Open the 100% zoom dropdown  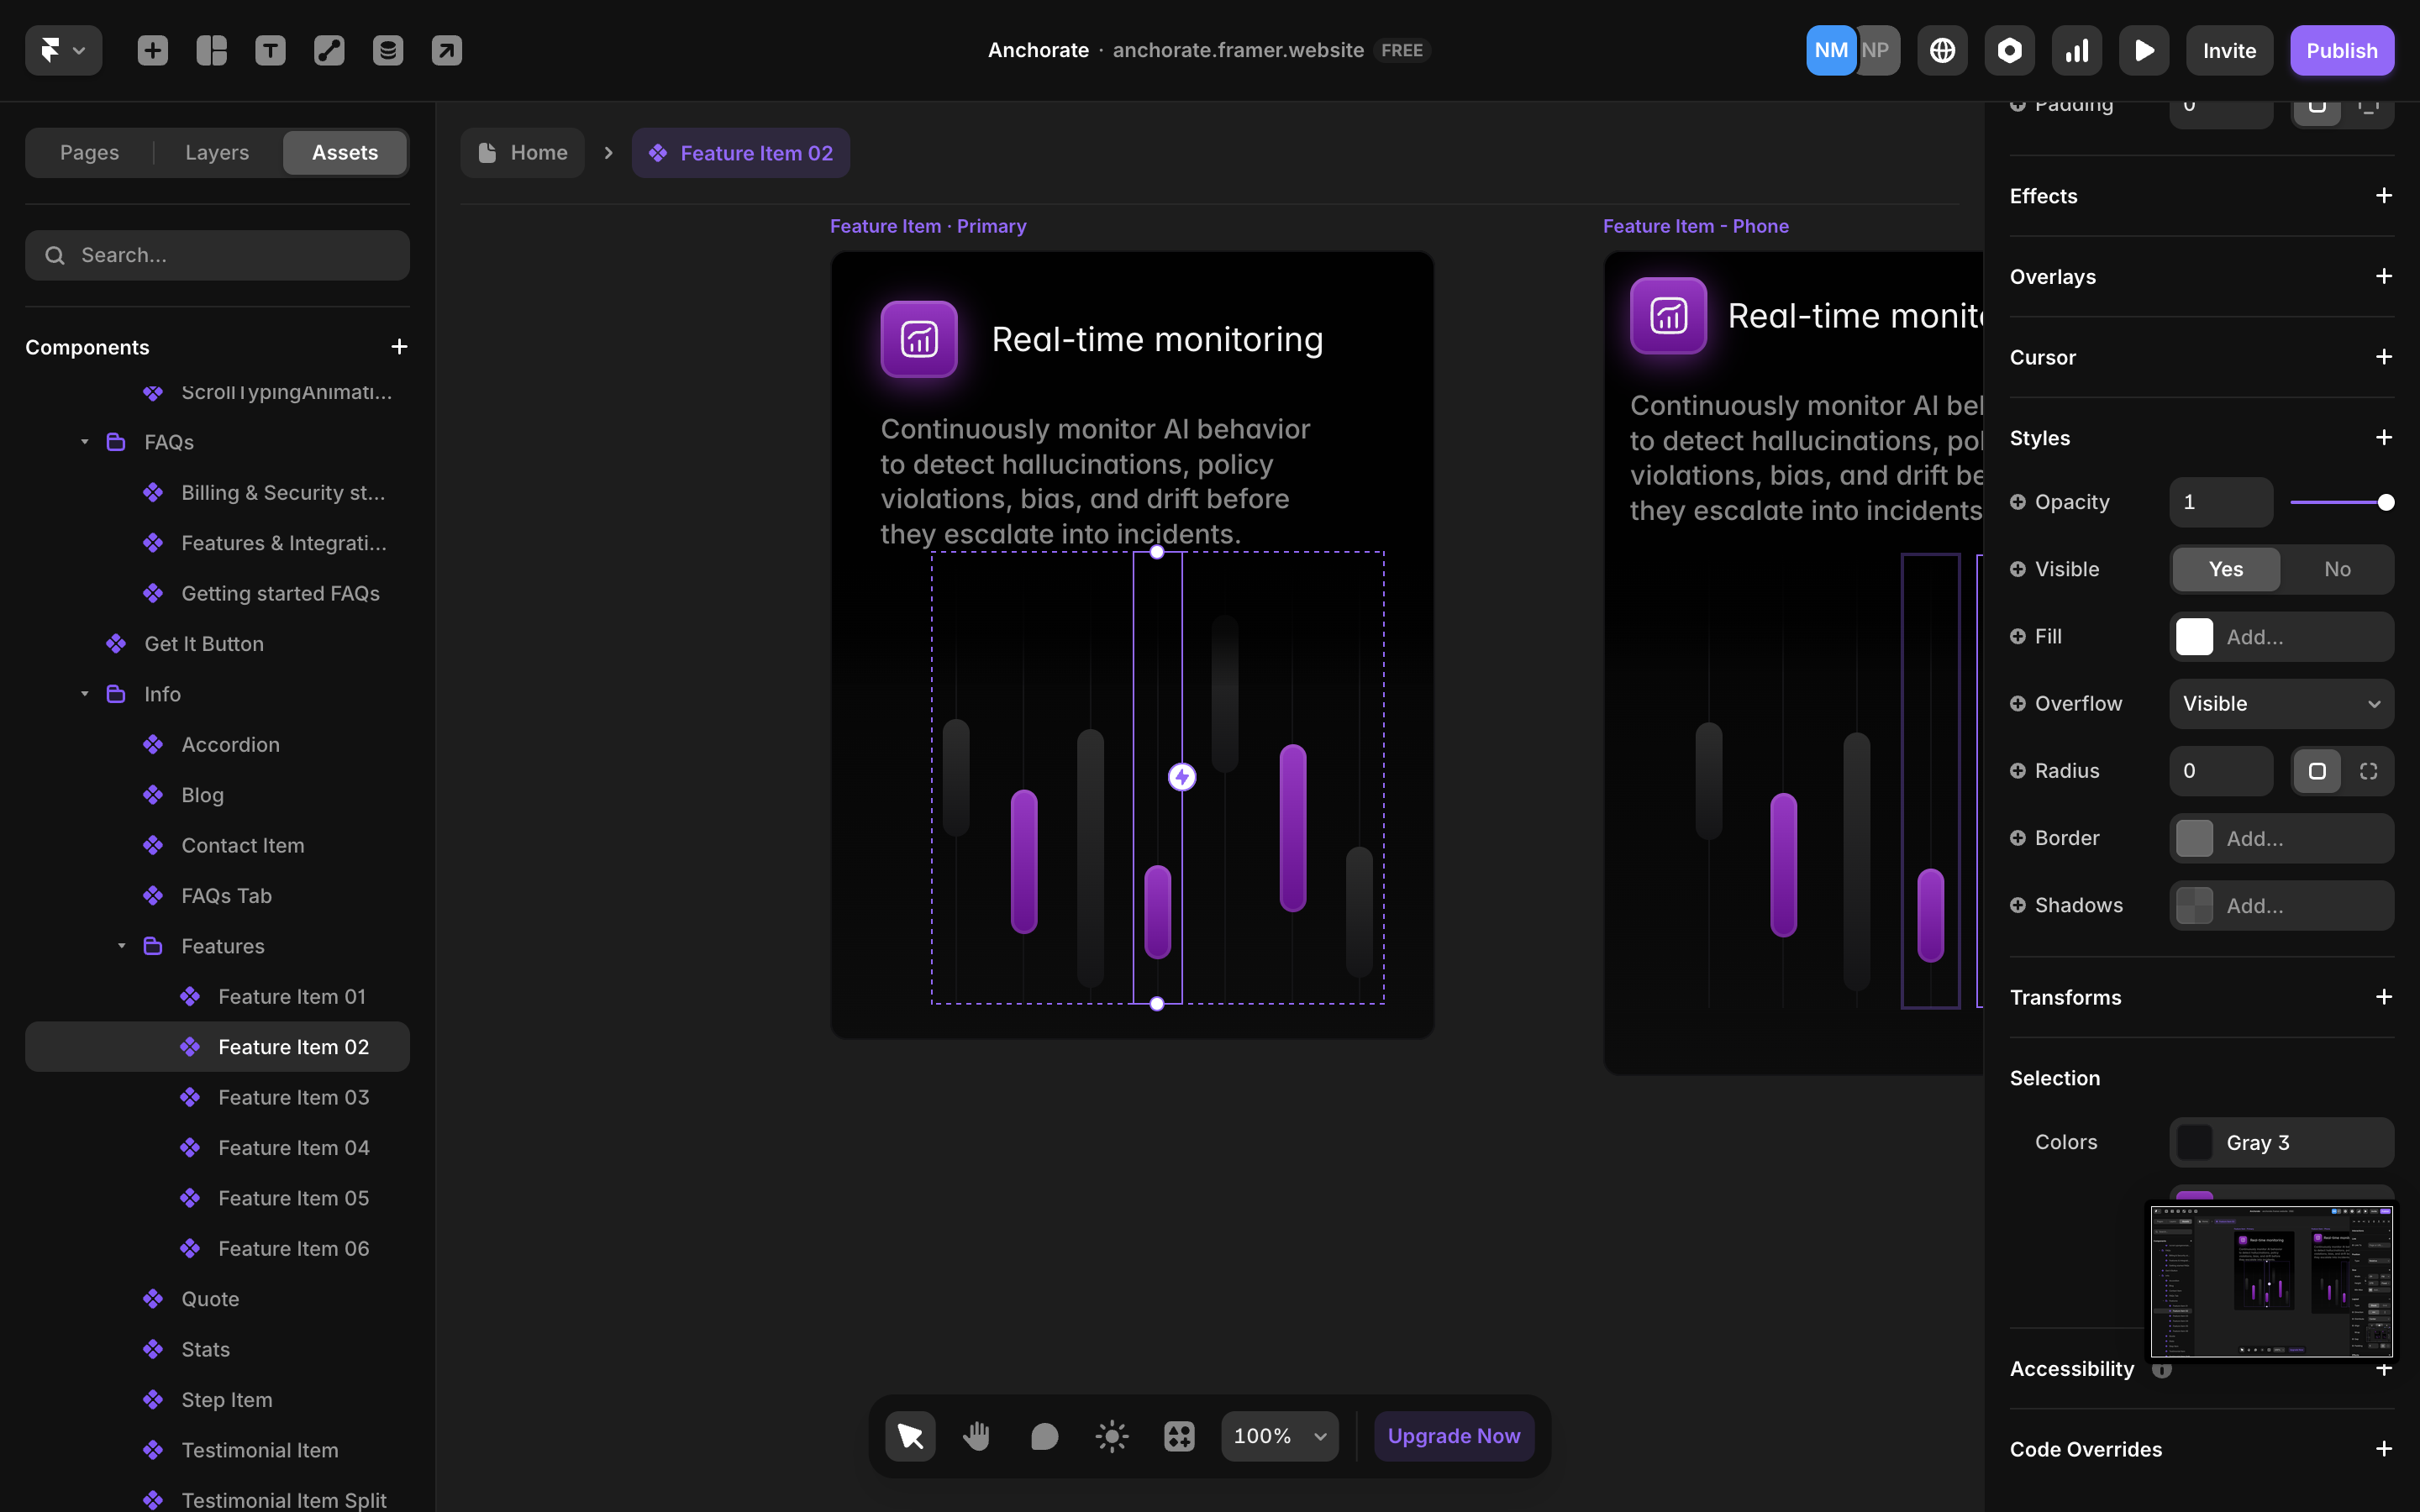[x=1279, y=1436]
